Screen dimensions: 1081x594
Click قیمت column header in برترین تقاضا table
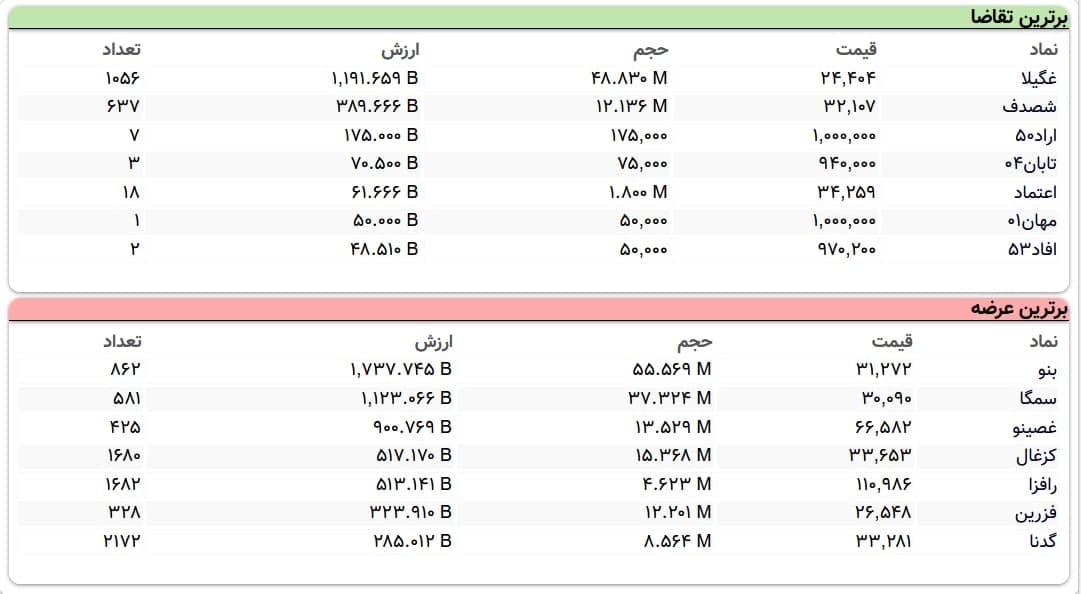856,49
